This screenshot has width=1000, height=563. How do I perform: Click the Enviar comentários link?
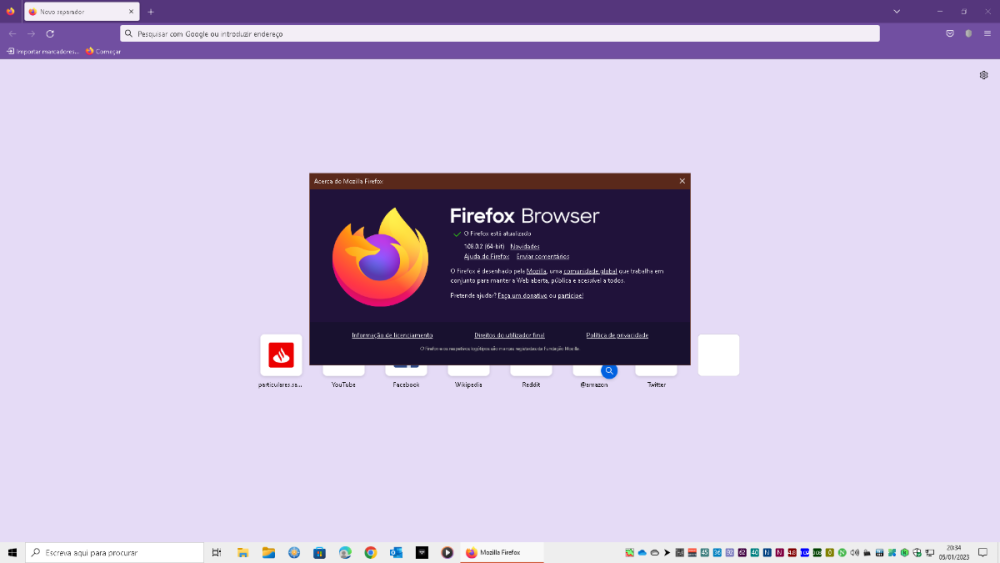542,256
